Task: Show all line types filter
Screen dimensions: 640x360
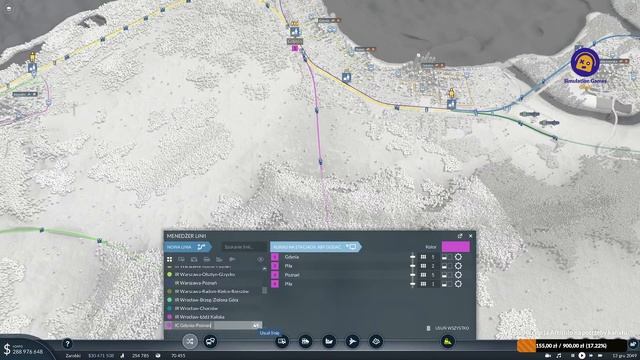Action: [x=169, y=260]
